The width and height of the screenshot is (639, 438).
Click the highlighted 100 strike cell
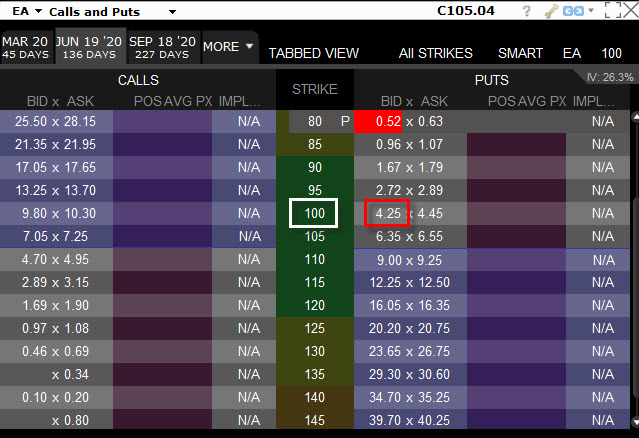coord(314,213)
